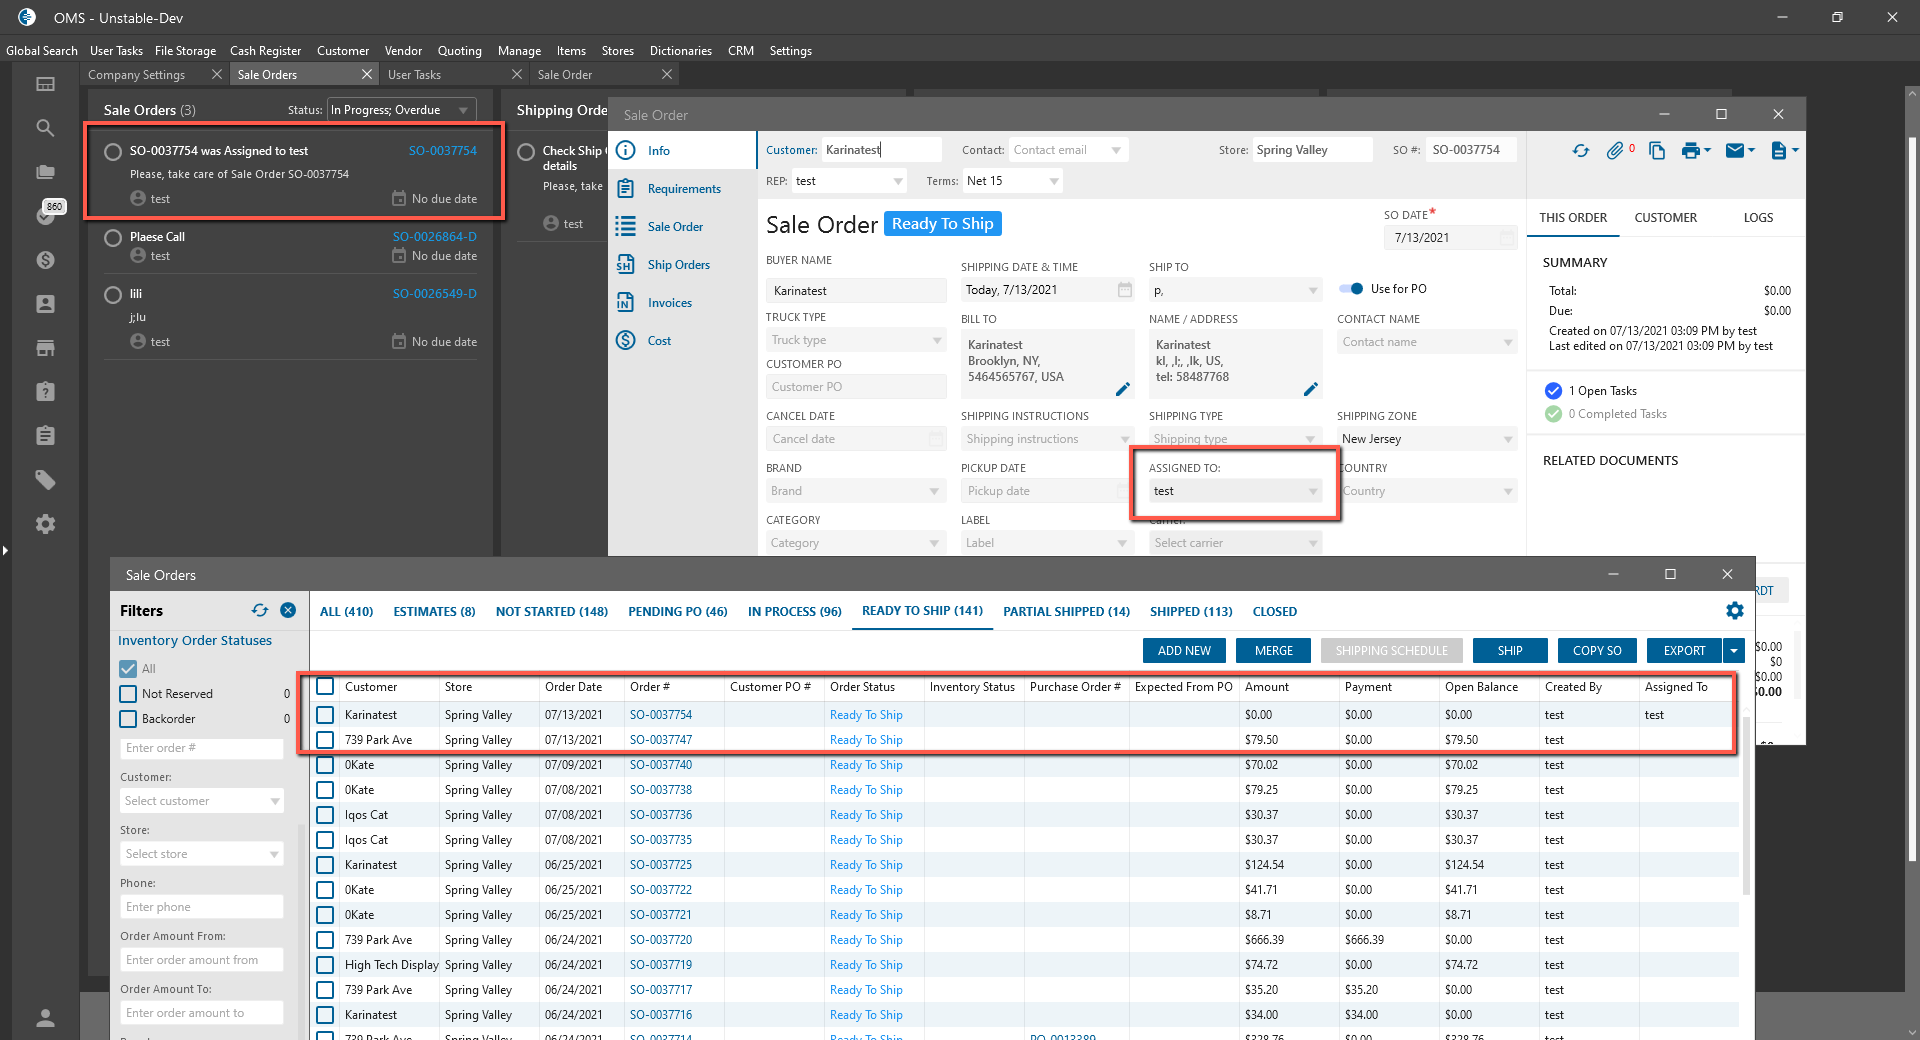The image size is (1920, 1040).
Task: Edit the Bill To address pencil icon
Action: point(1122,389)
